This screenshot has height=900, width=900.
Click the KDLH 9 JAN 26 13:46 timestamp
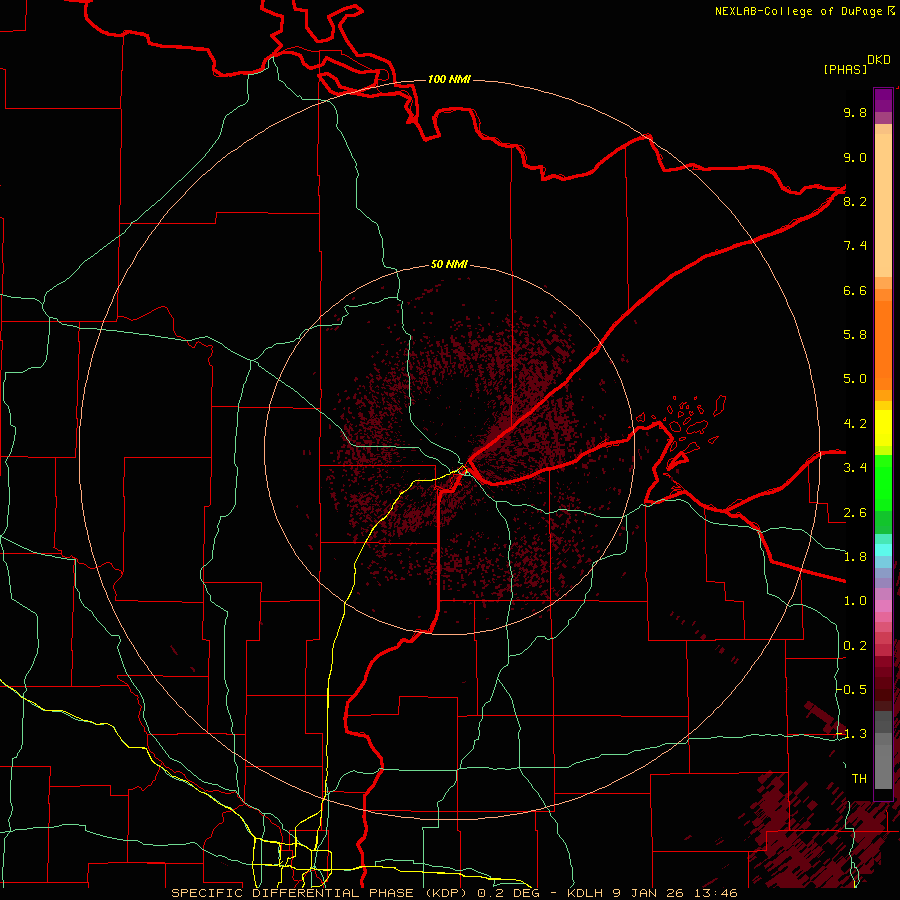652,893
